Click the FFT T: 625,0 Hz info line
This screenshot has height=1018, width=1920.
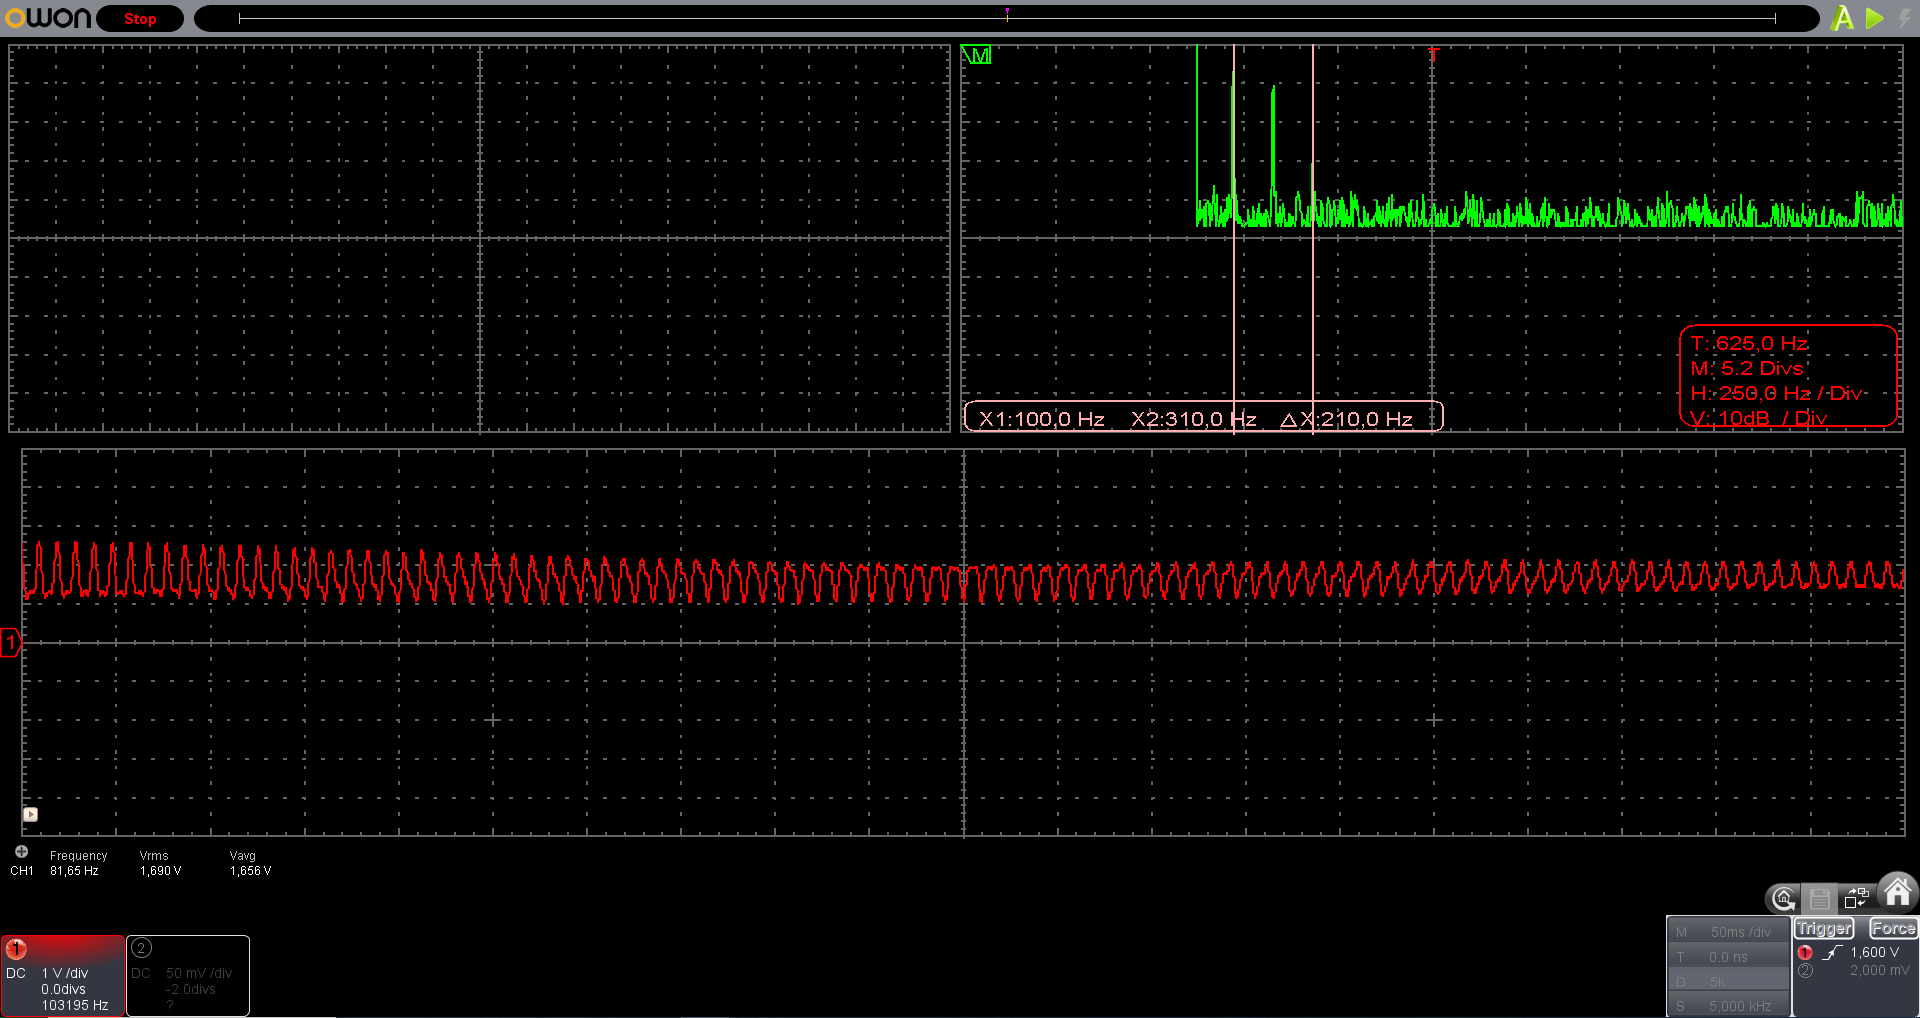[1749, 343]
